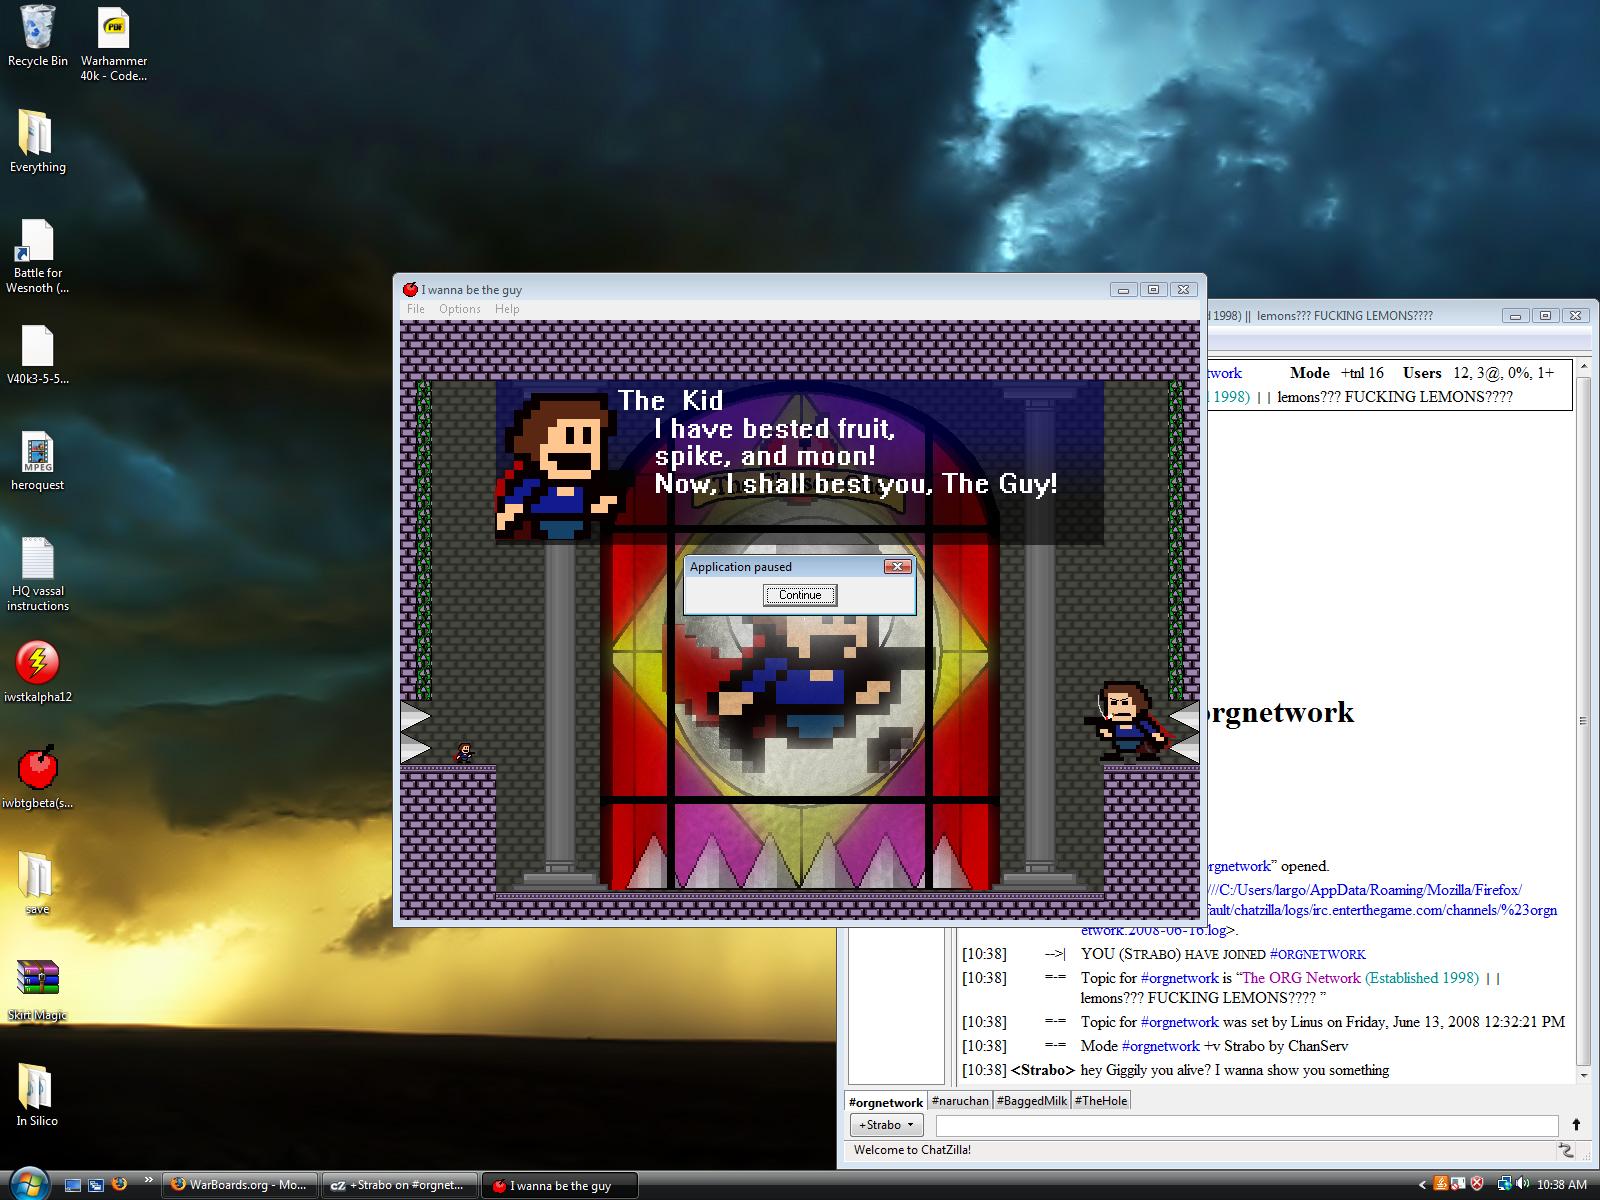Select the V40k3-5-5 file icon
The width and height of the screenshot is (1600, 1200).
pos(37,355)
